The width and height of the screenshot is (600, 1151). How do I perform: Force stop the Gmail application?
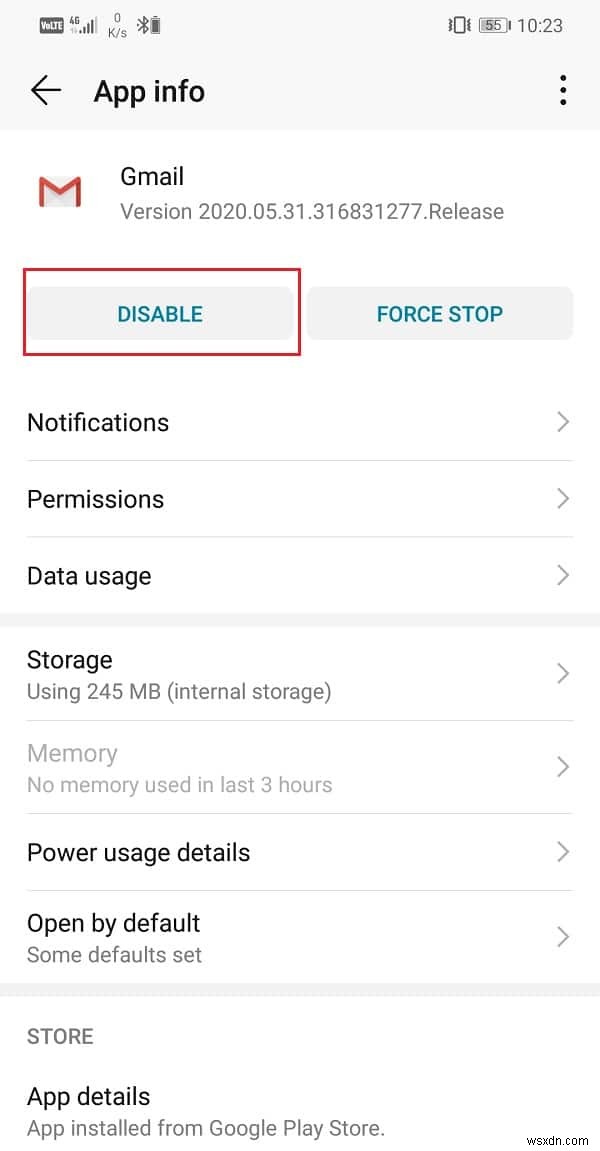coord(440,313)
